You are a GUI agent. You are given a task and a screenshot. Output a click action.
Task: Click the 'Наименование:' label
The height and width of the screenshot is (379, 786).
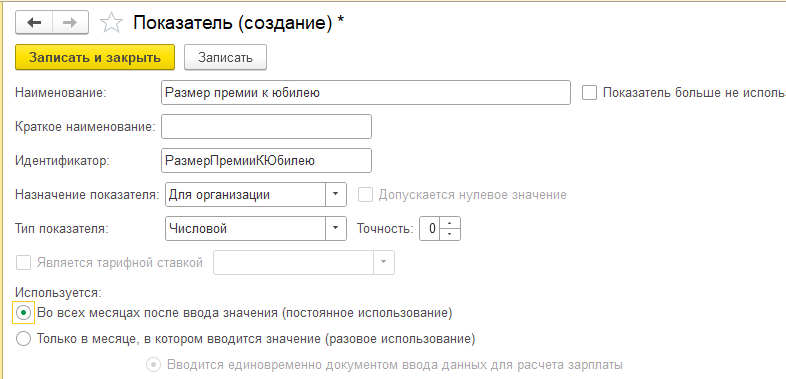[61, 93]
